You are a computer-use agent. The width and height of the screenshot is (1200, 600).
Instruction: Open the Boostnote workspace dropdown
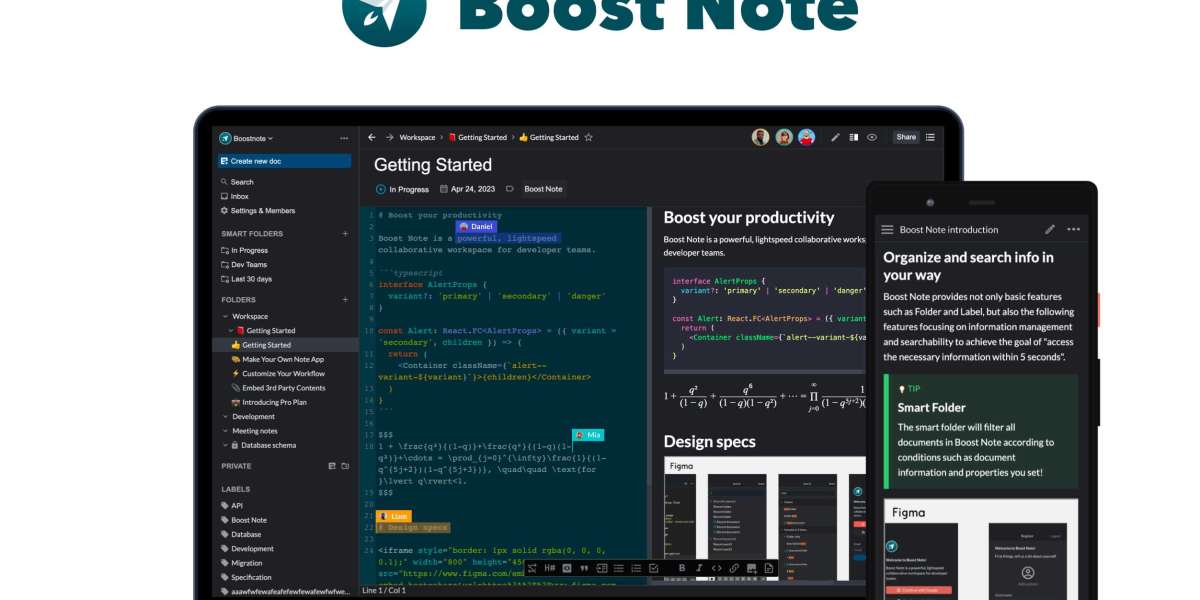247,138
